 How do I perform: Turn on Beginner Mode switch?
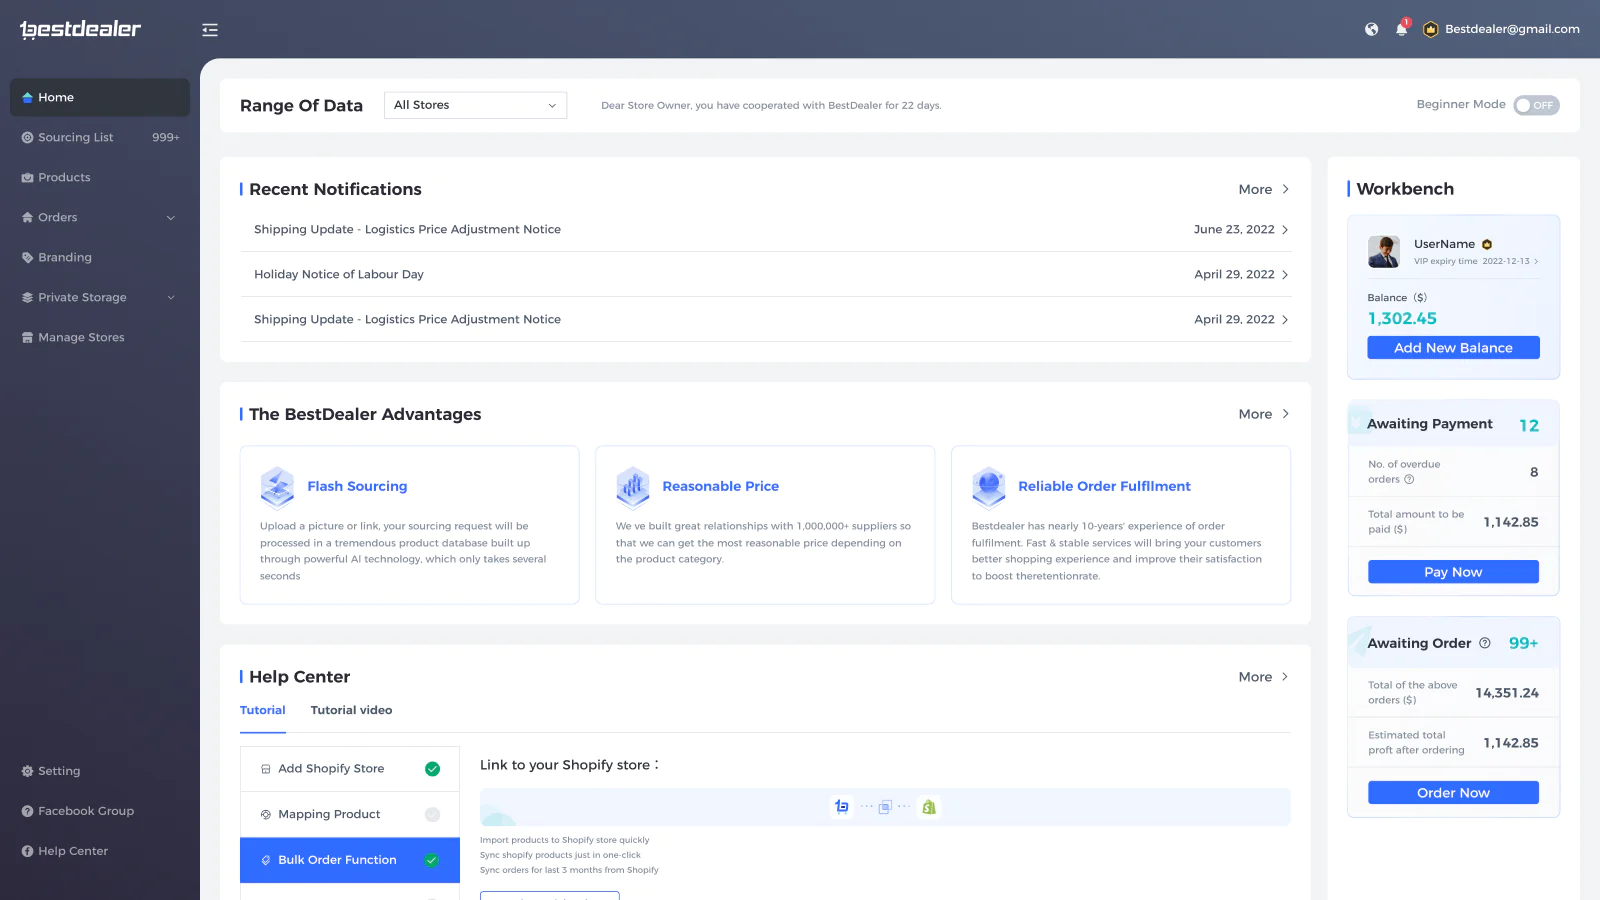[1536, 105]
